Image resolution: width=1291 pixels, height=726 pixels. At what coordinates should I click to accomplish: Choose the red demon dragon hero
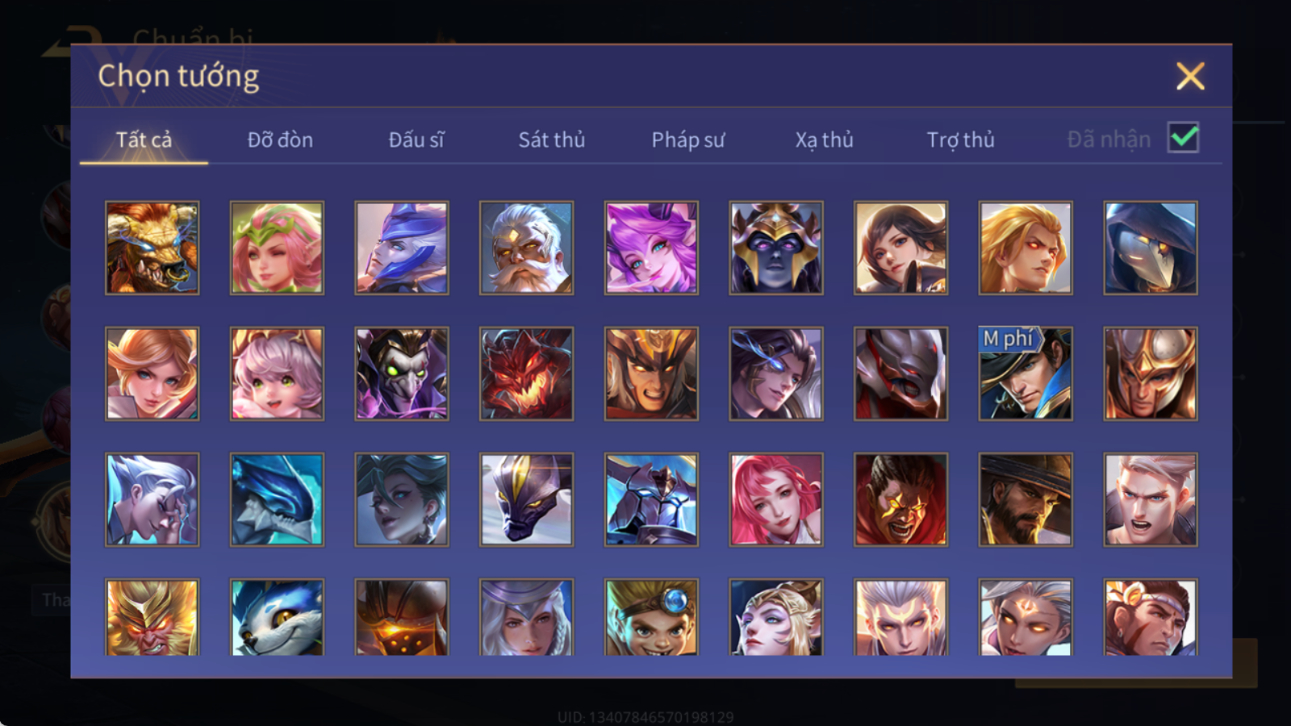pyautogui.click(x=526, y=374)
